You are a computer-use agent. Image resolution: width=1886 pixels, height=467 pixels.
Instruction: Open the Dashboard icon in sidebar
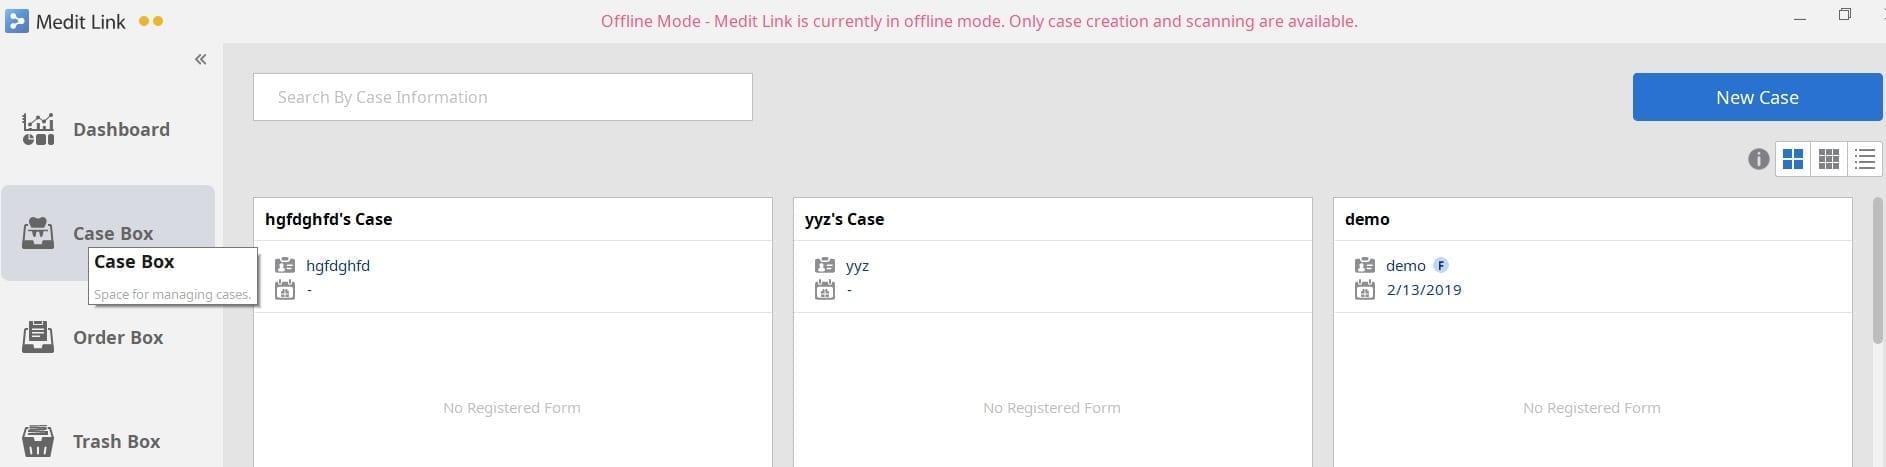[38, 129]
